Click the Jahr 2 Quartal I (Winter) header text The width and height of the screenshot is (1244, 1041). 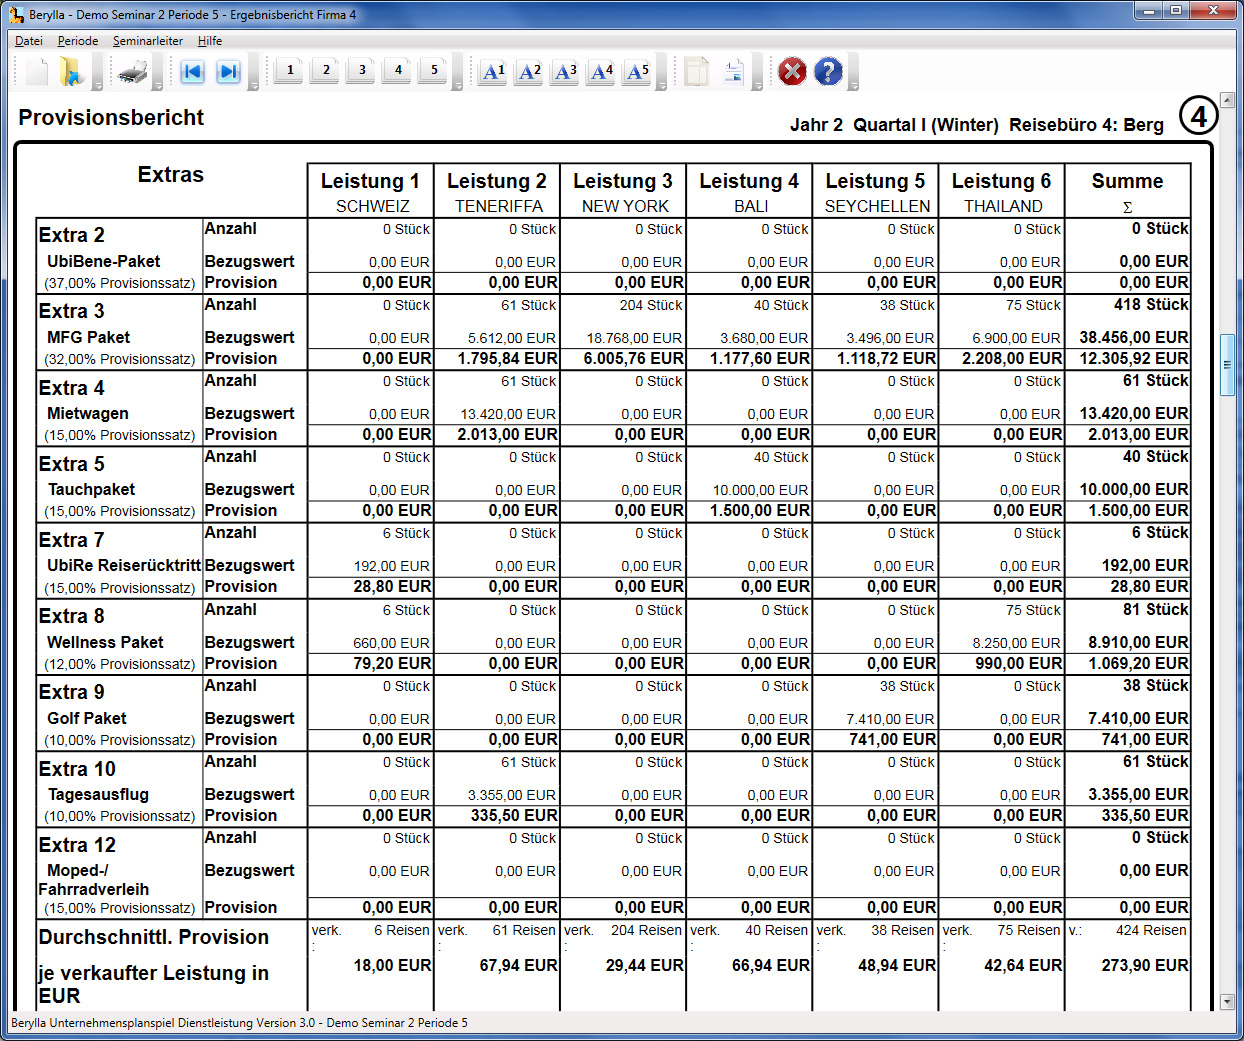(x=894, y=125)
